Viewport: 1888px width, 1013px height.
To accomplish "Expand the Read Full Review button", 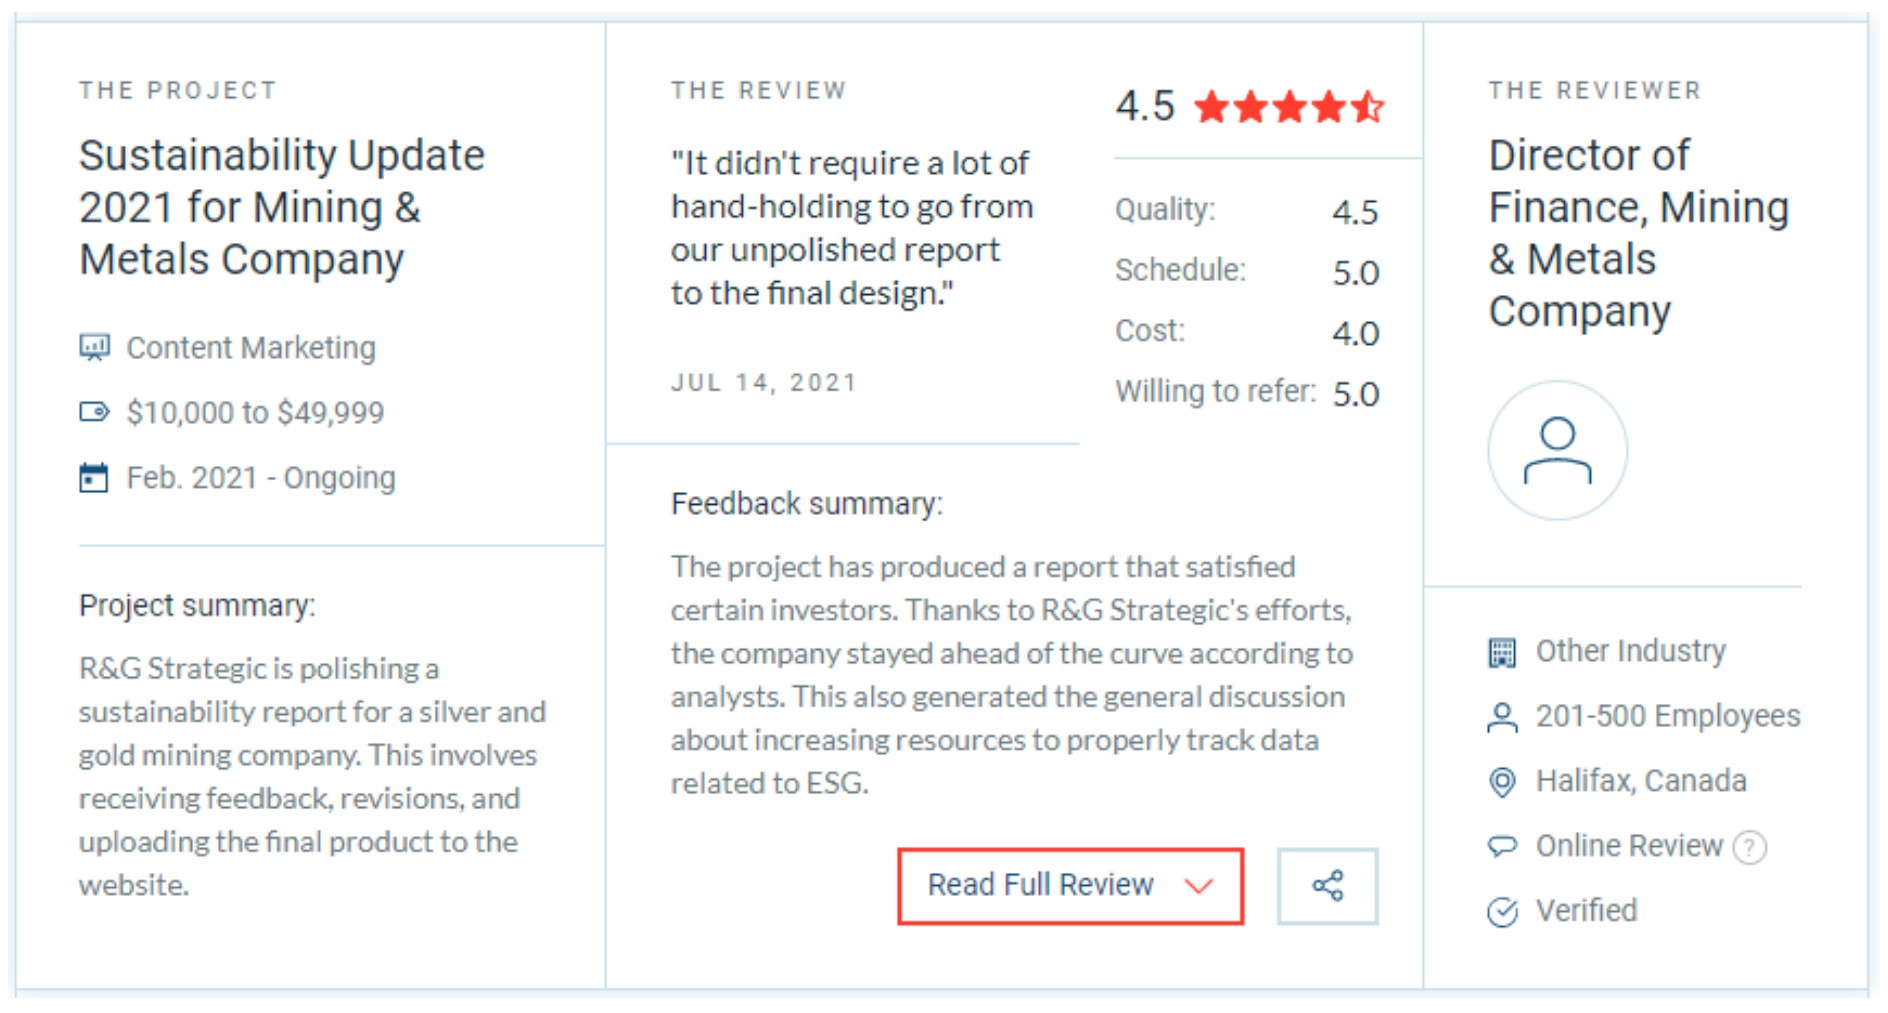I will pyautogui.click(x=1070, y=886).
